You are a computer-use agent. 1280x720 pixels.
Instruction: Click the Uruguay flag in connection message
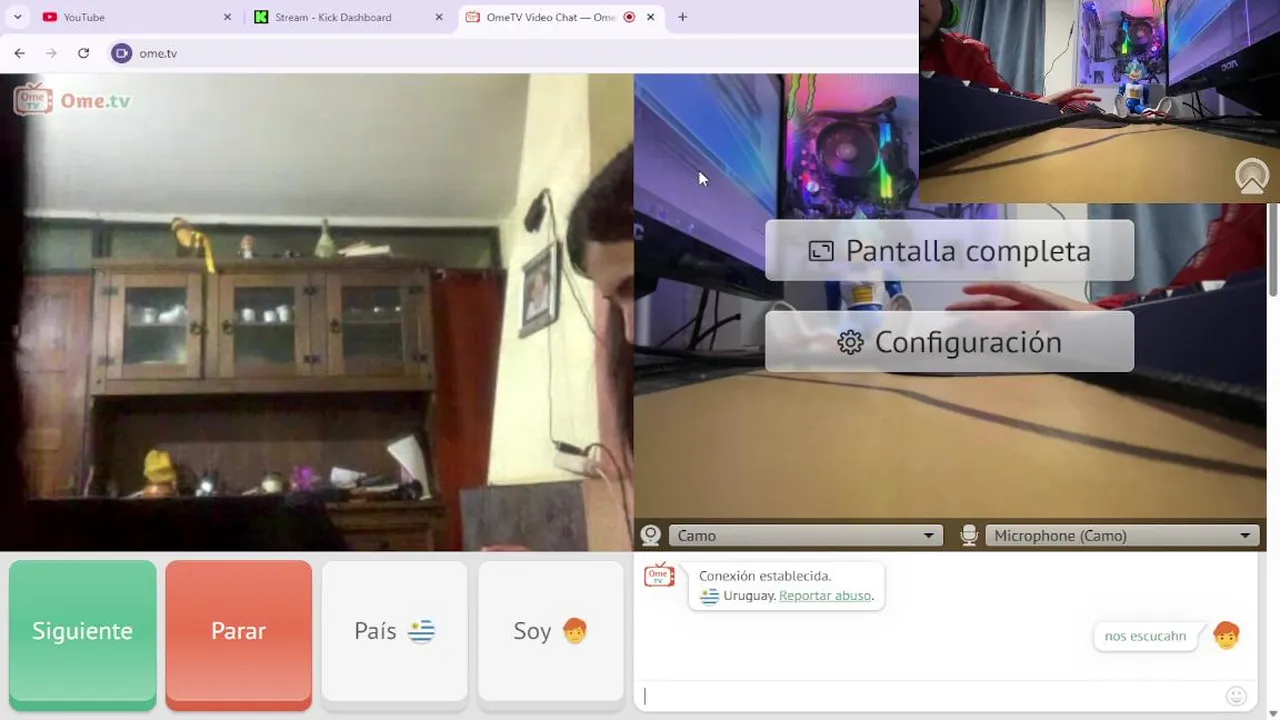pos(710,596)
